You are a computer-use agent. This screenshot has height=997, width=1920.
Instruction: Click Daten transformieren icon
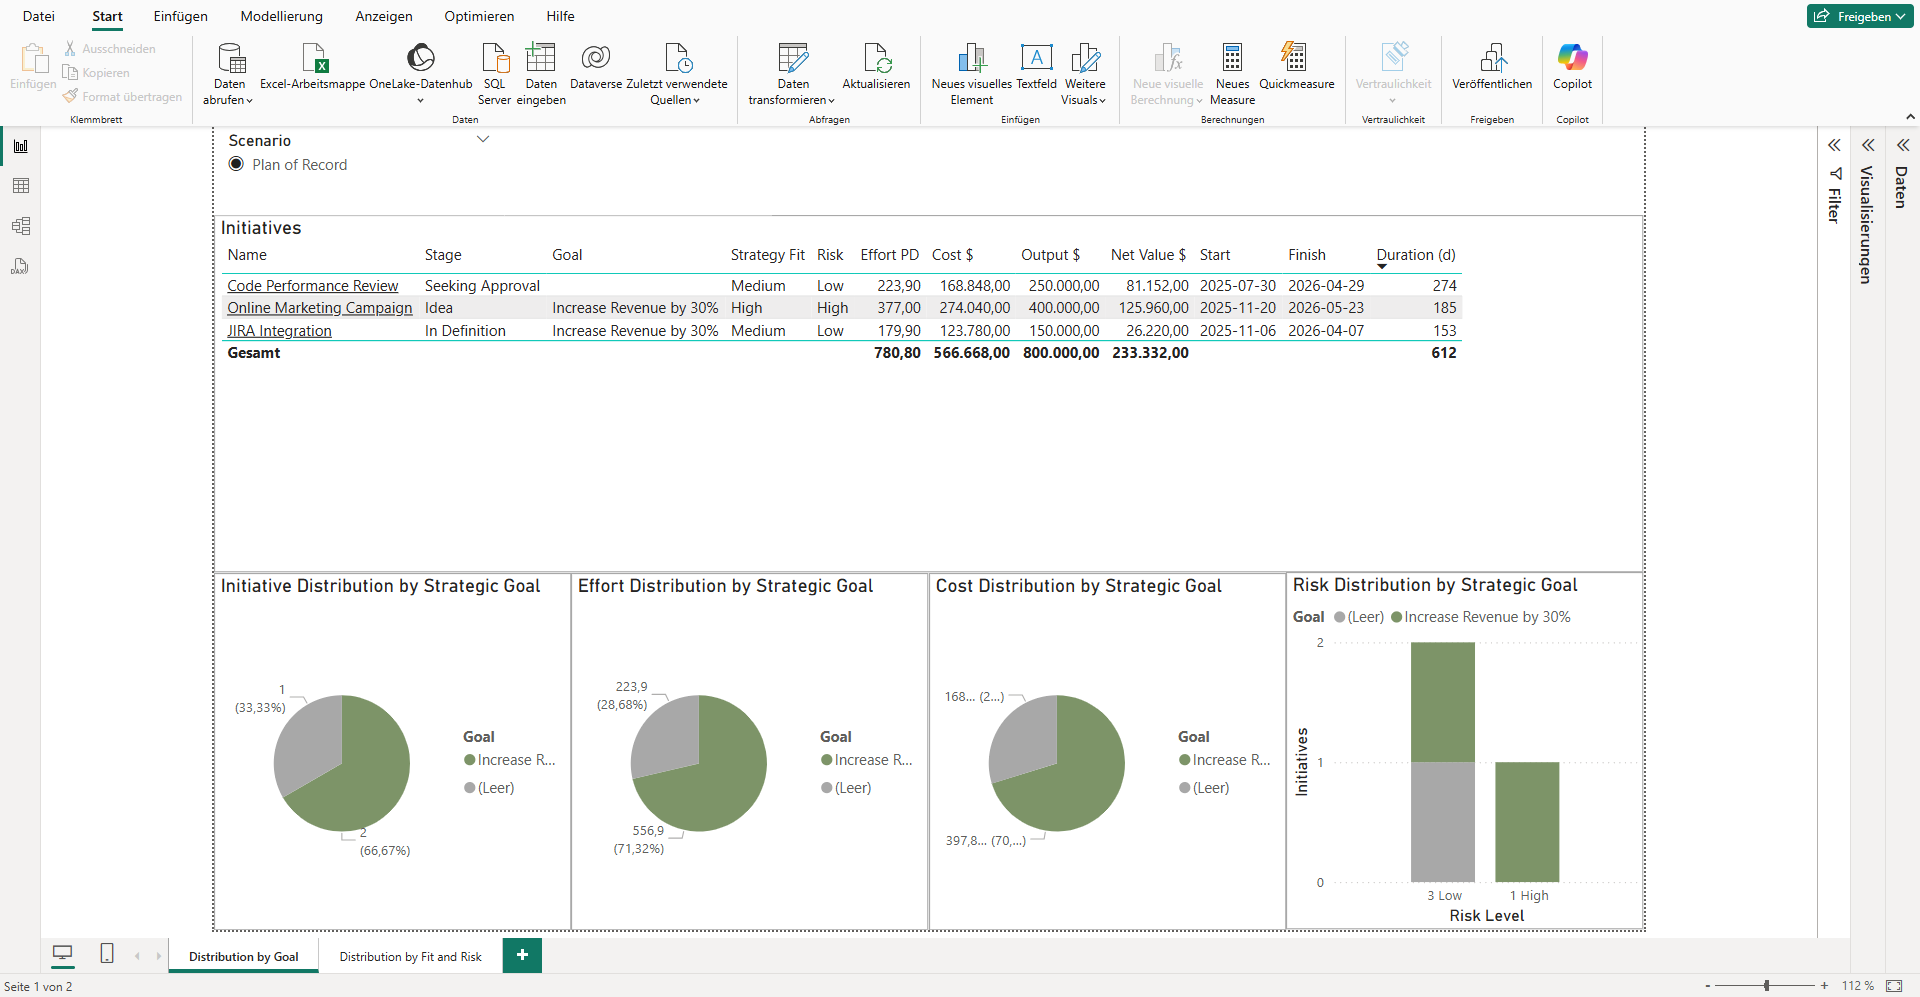pyautogui.click(x=793, y=58)
